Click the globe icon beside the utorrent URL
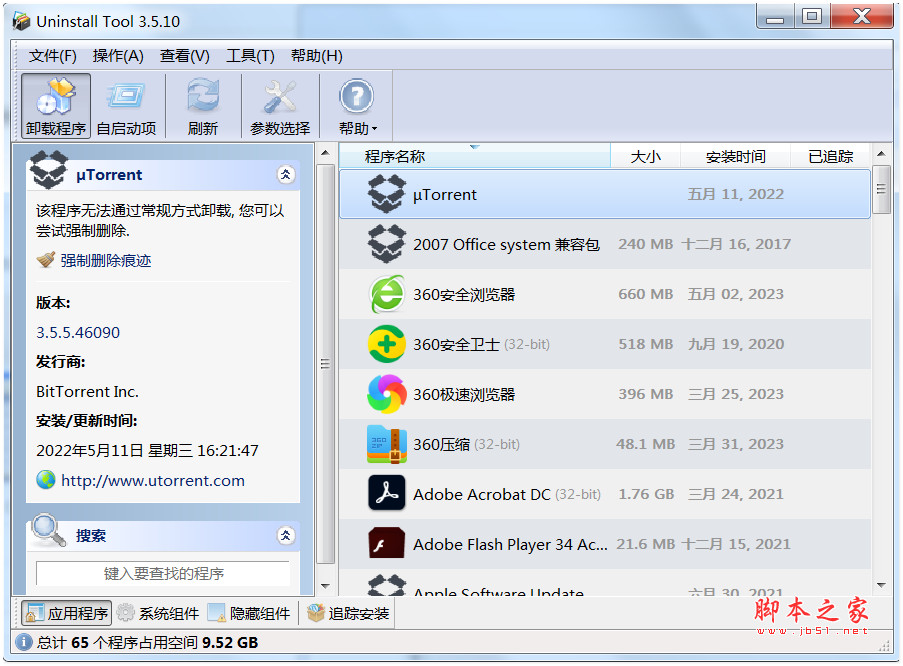Viewport: 903px width, 666px height. 46,480
